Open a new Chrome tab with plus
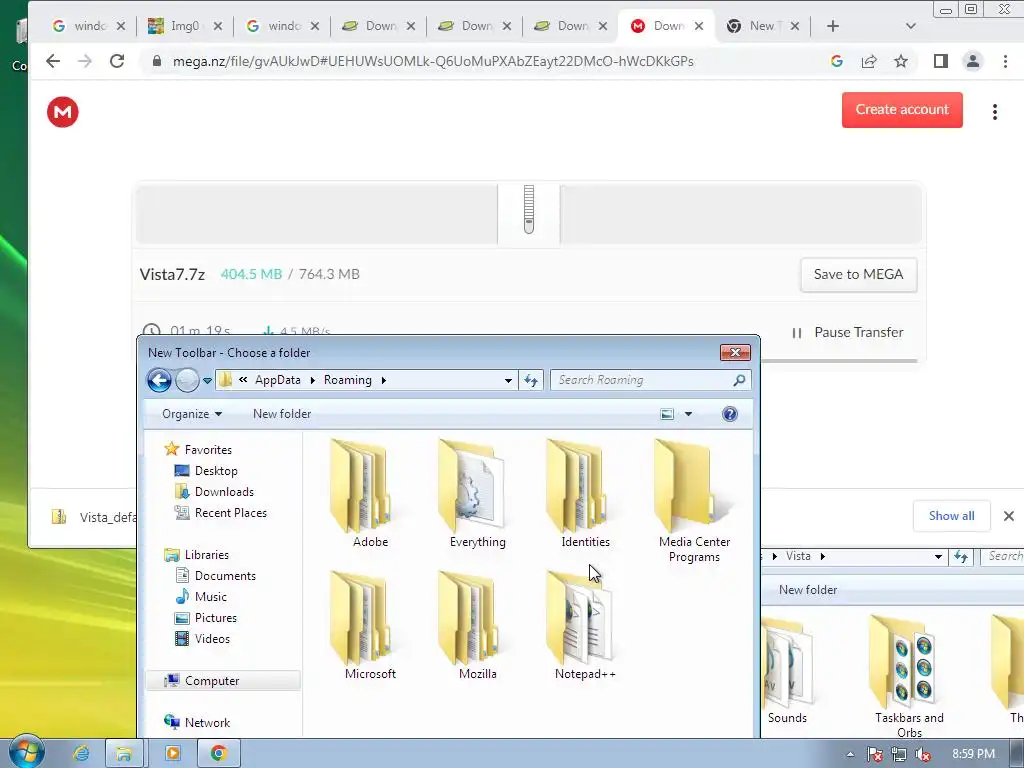The width and height of the screenshot is (1024, 768). (833, 26)
